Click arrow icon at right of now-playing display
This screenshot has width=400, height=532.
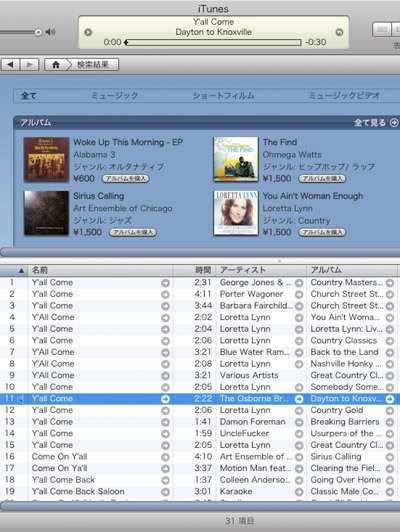pyautogui.click(x=339, y=32)
